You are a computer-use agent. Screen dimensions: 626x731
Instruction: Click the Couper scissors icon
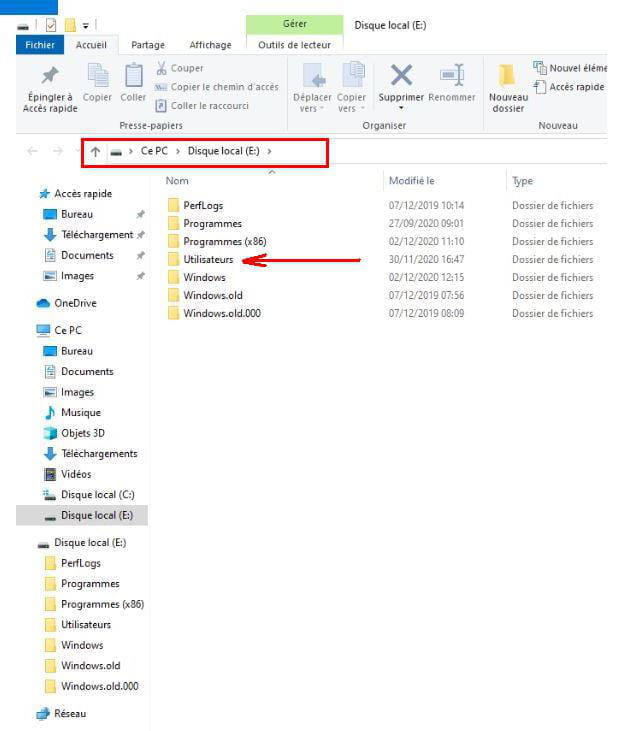pos(161,68)
